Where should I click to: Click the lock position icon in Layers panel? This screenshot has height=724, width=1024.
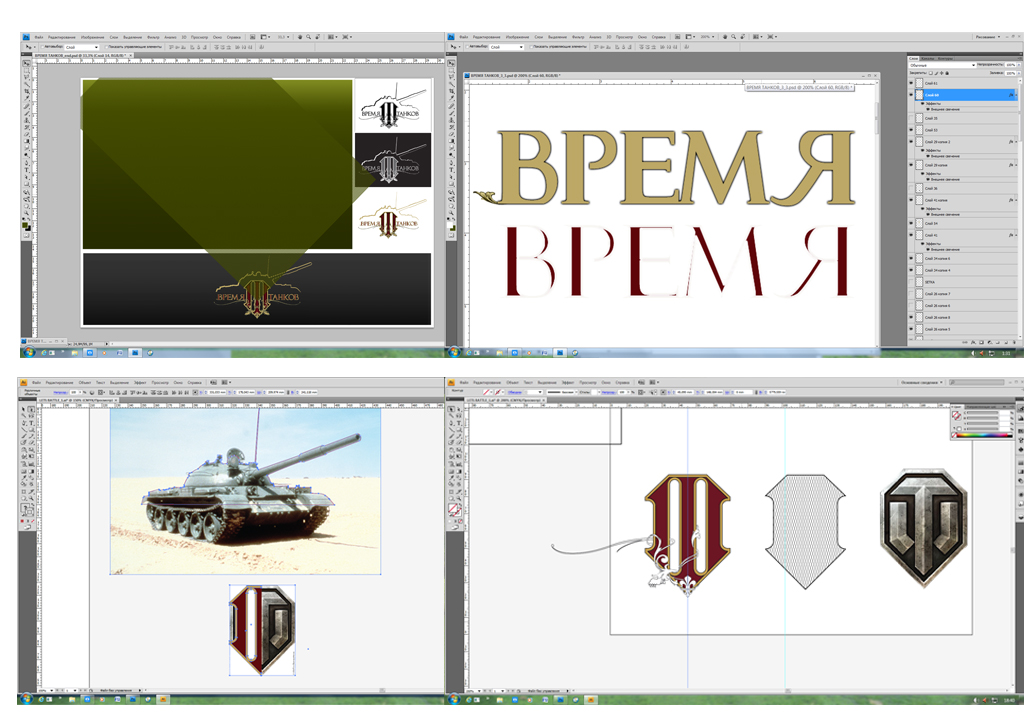(x=942, y=73)
